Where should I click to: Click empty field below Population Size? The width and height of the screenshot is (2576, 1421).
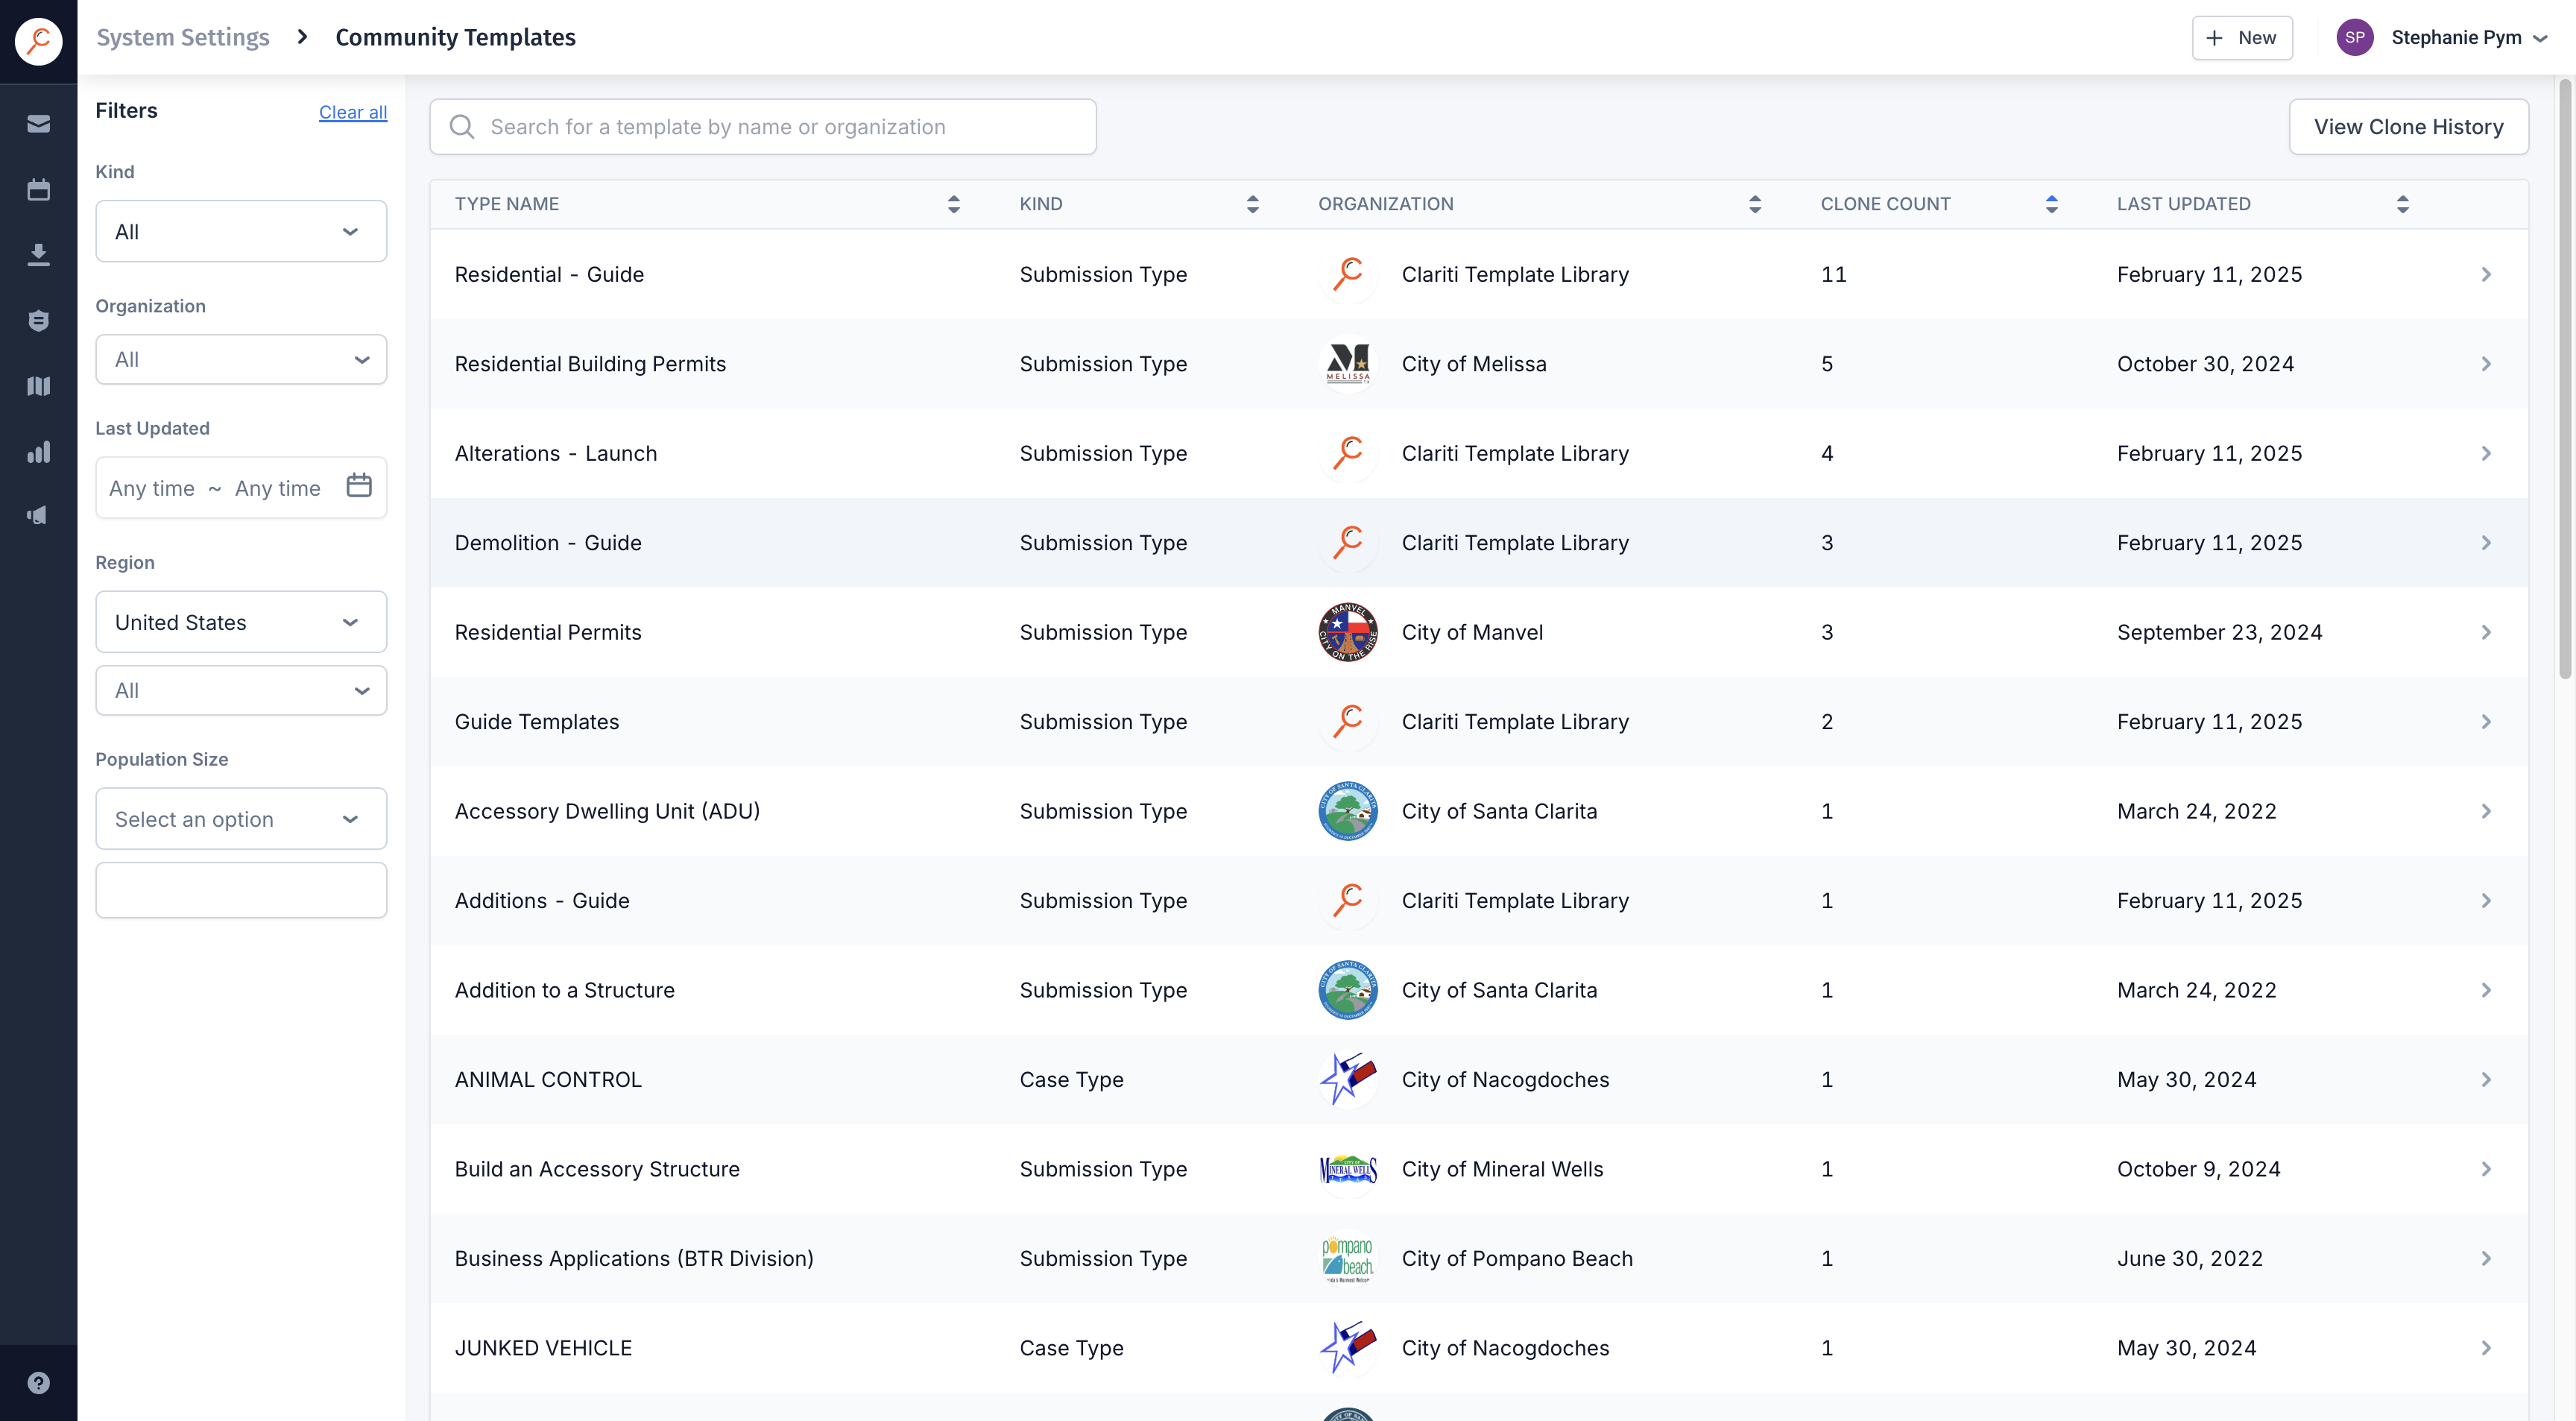pyautogui.click(x=241, y=891)
